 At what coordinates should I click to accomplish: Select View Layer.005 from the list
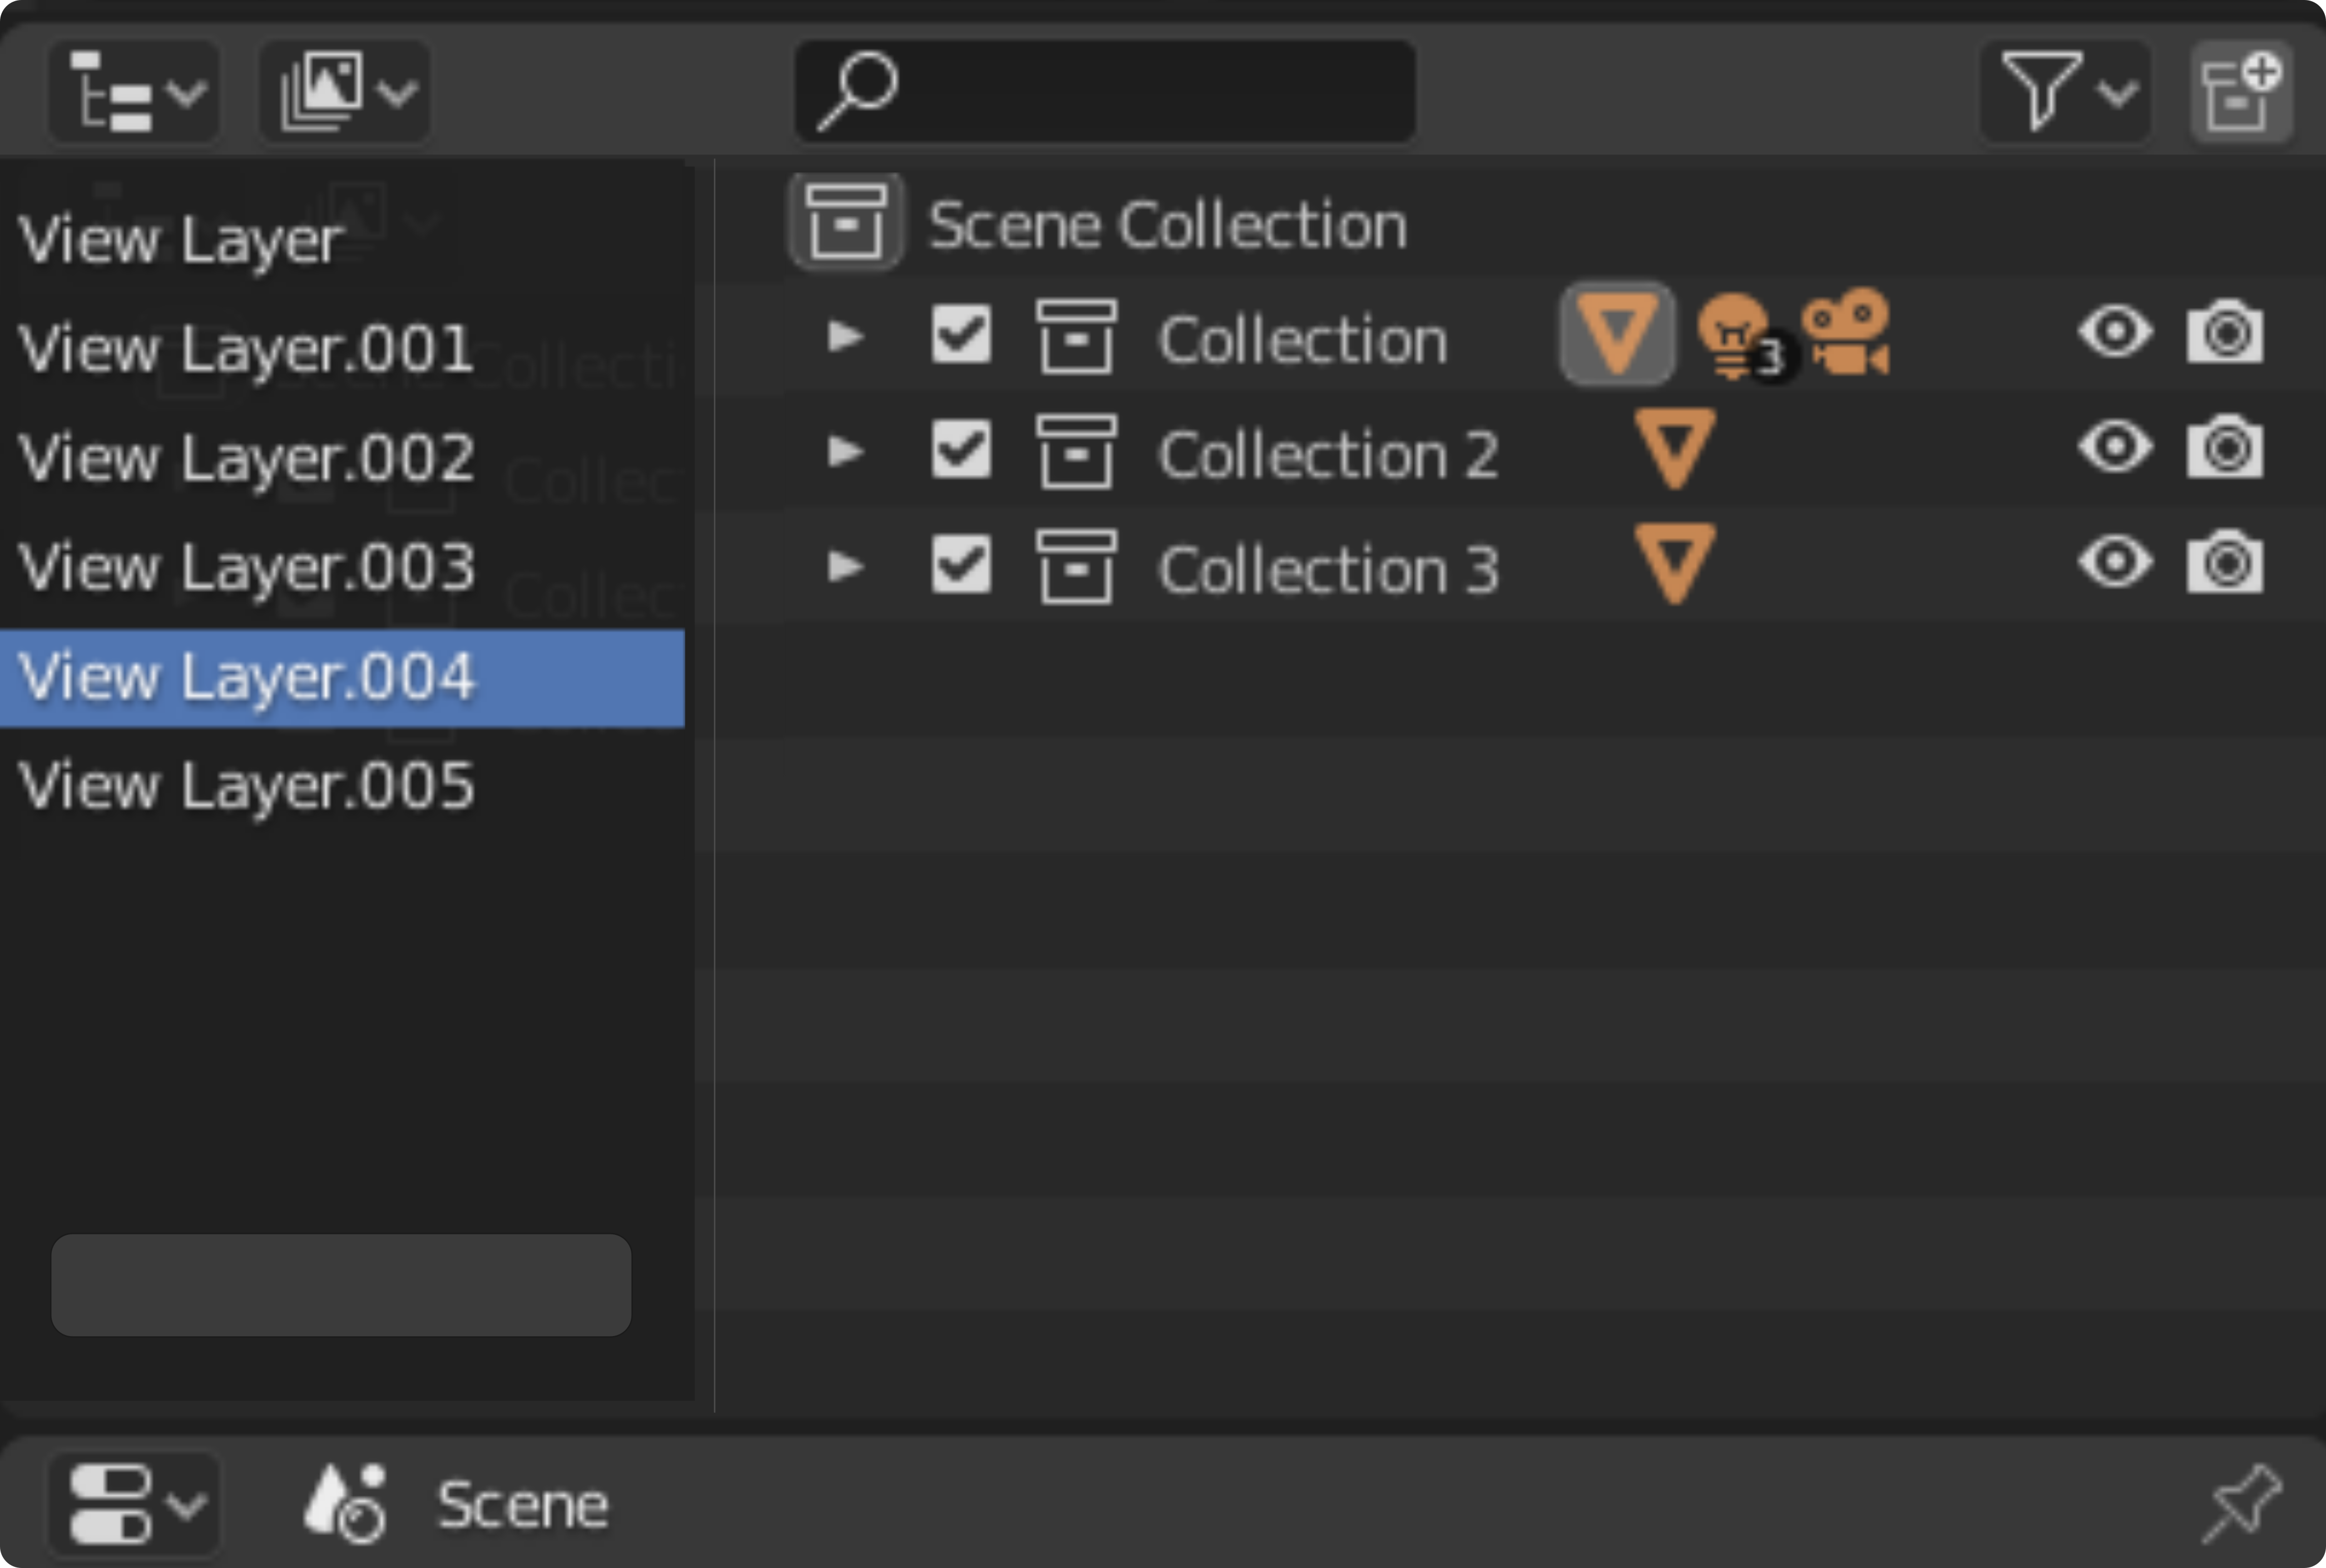[x=342, y=787]
